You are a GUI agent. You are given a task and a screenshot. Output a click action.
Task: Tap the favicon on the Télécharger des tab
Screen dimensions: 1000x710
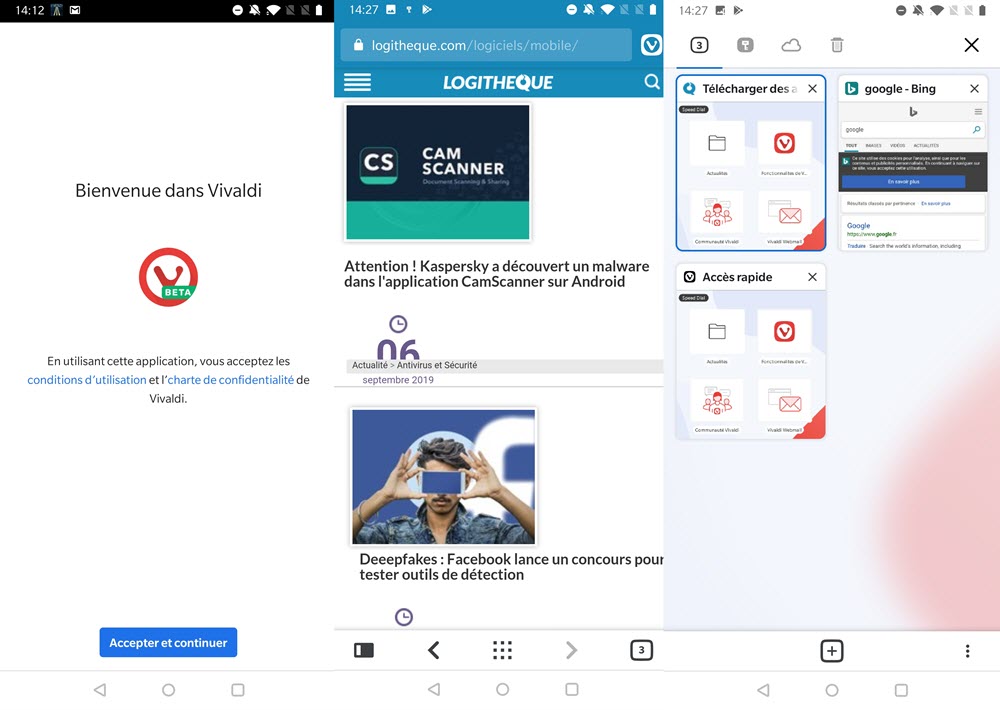[x=689, y=89]
